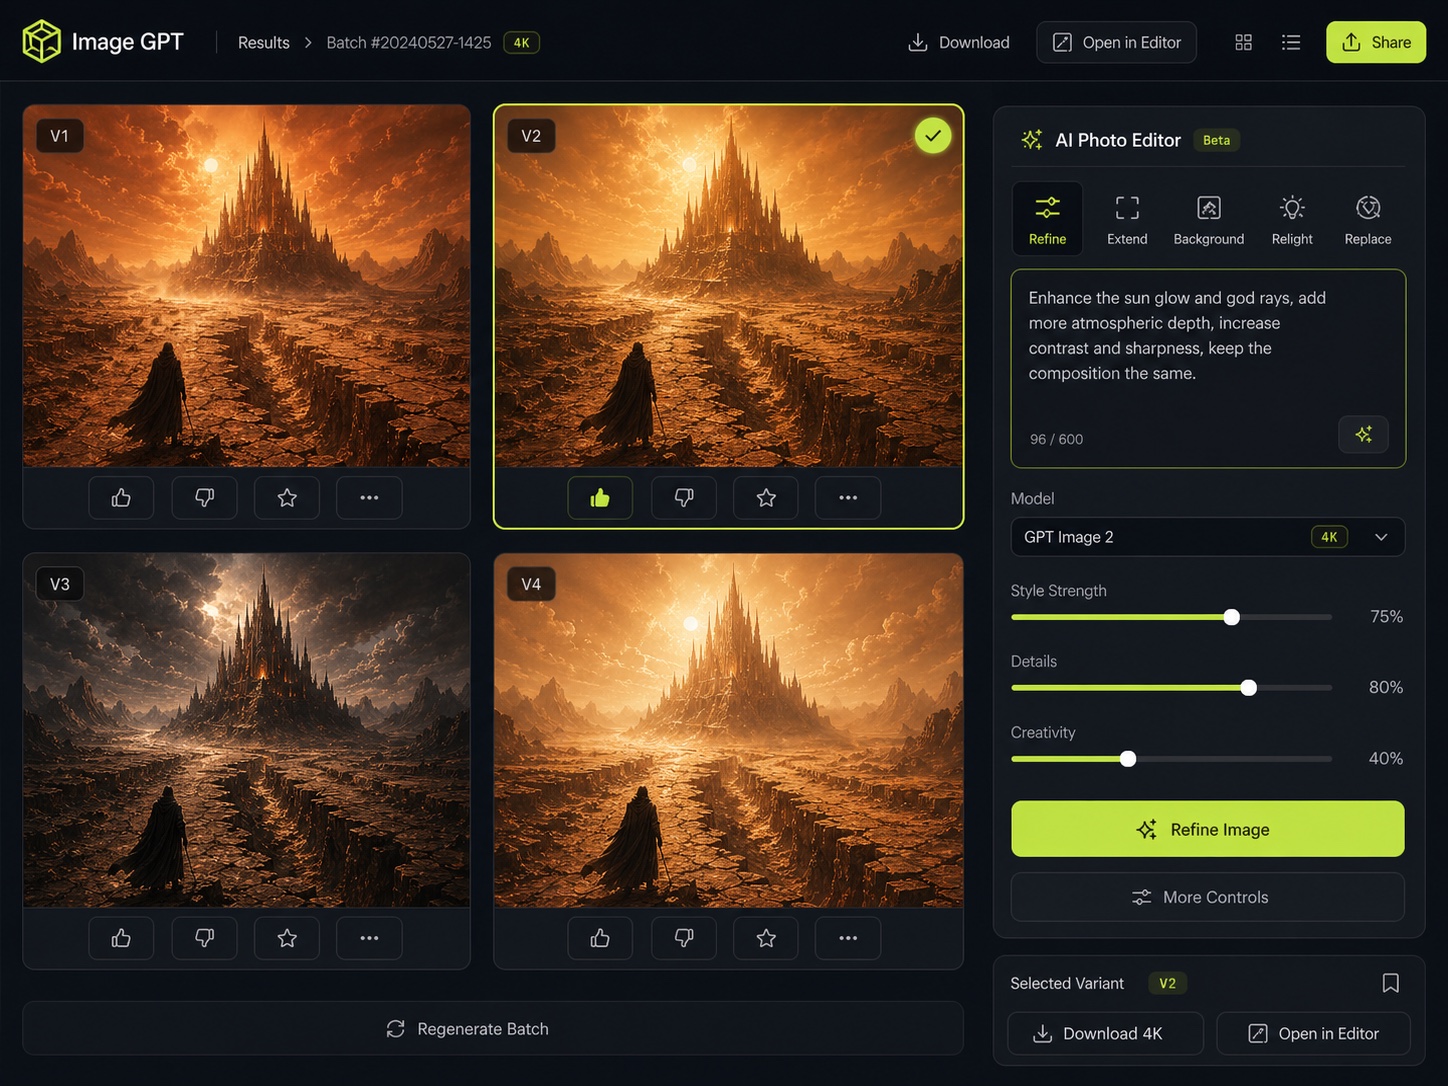Open the Relight tab
The width and height of the screenshot is (1448, 1086).
(1292, 219)
